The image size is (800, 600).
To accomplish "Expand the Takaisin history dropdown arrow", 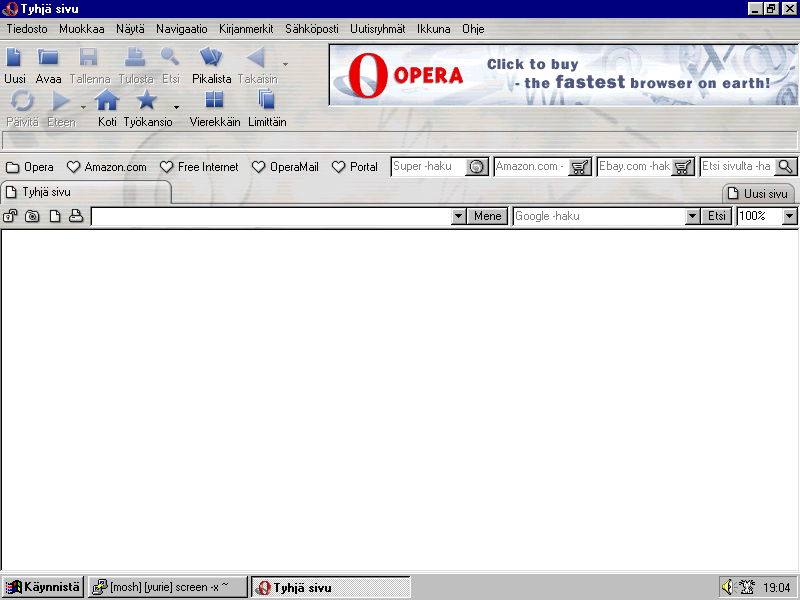I will coord(285,64).
